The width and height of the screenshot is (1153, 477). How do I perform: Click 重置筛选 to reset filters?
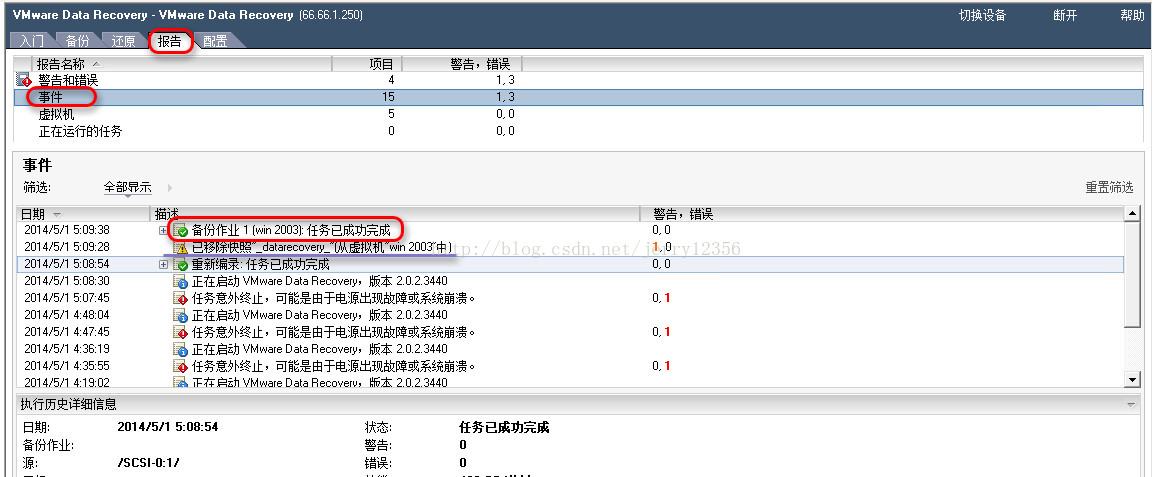(x=1110, y=188)
